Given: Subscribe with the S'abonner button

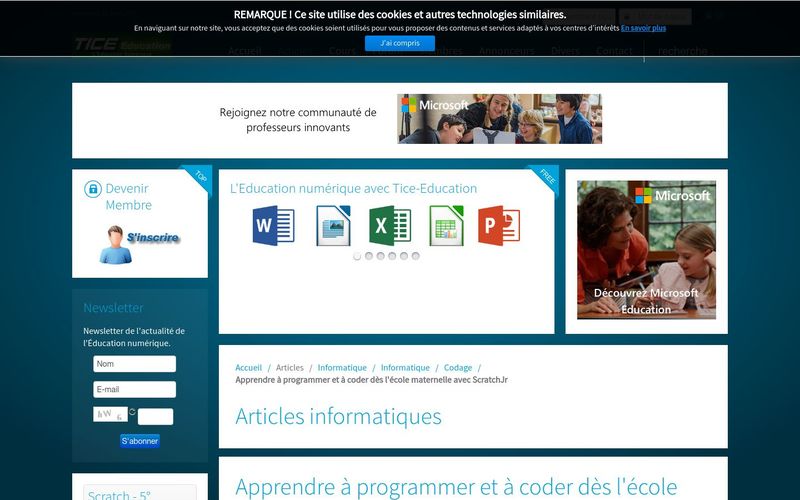Looking at the screenshot, I should [140, 441].
